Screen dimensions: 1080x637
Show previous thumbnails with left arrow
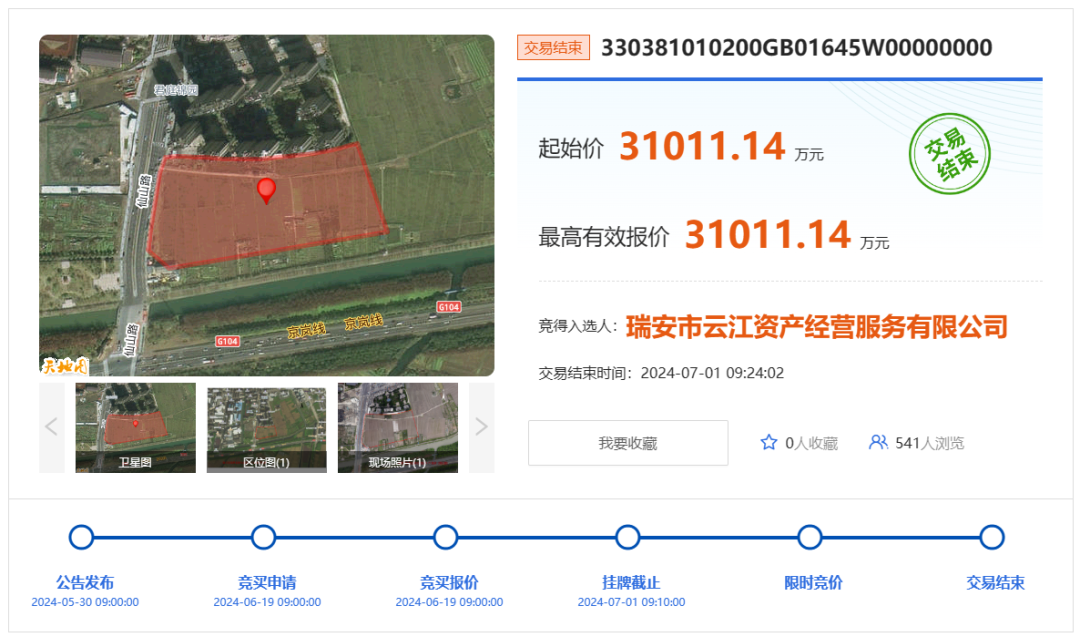51,427
